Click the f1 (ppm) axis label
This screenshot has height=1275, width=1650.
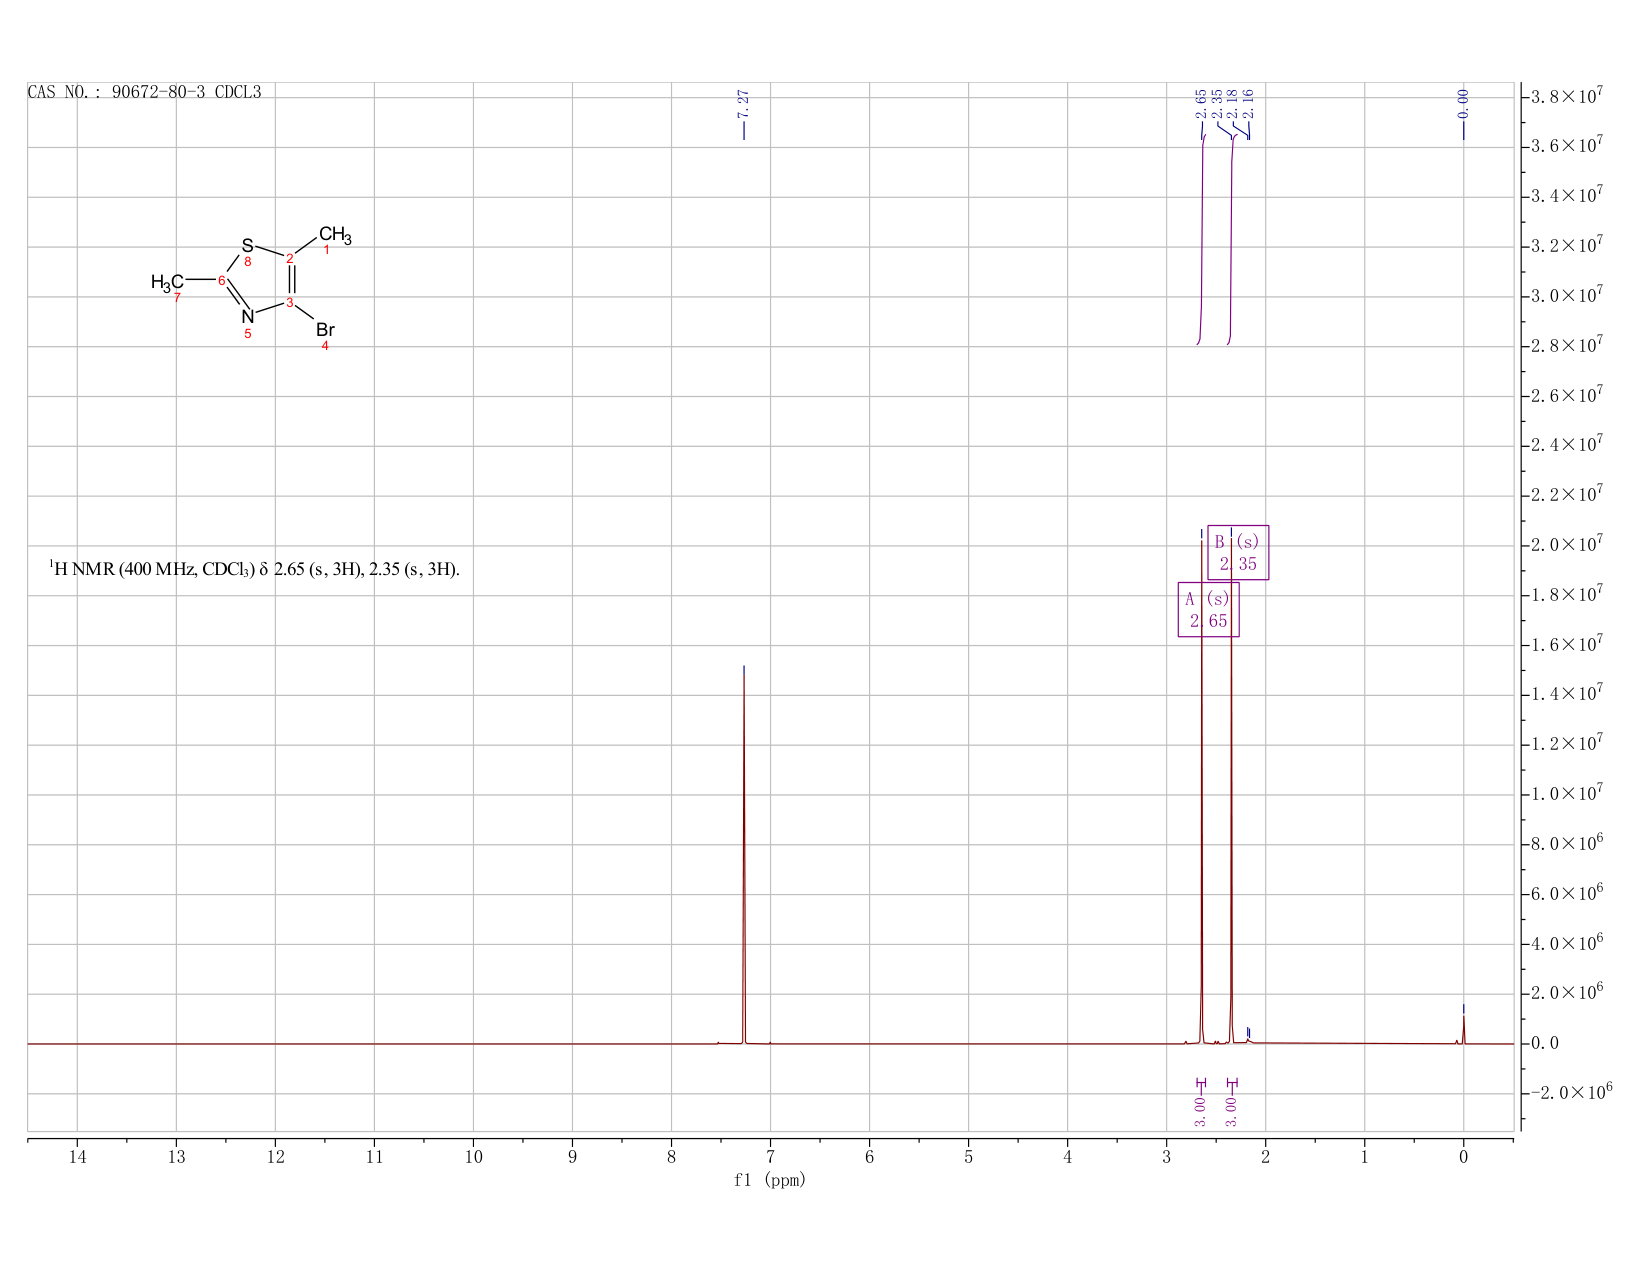pyautogui.click(x=770, y=1180)
